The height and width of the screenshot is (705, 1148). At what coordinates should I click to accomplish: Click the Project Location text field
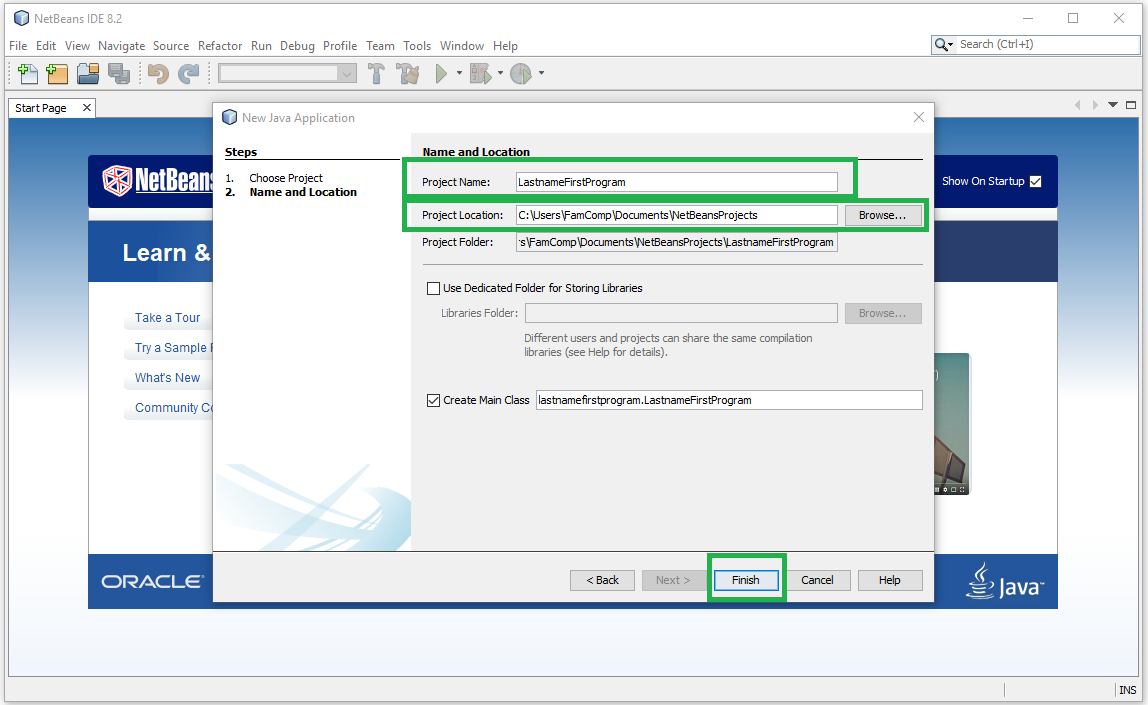[676, 215]
